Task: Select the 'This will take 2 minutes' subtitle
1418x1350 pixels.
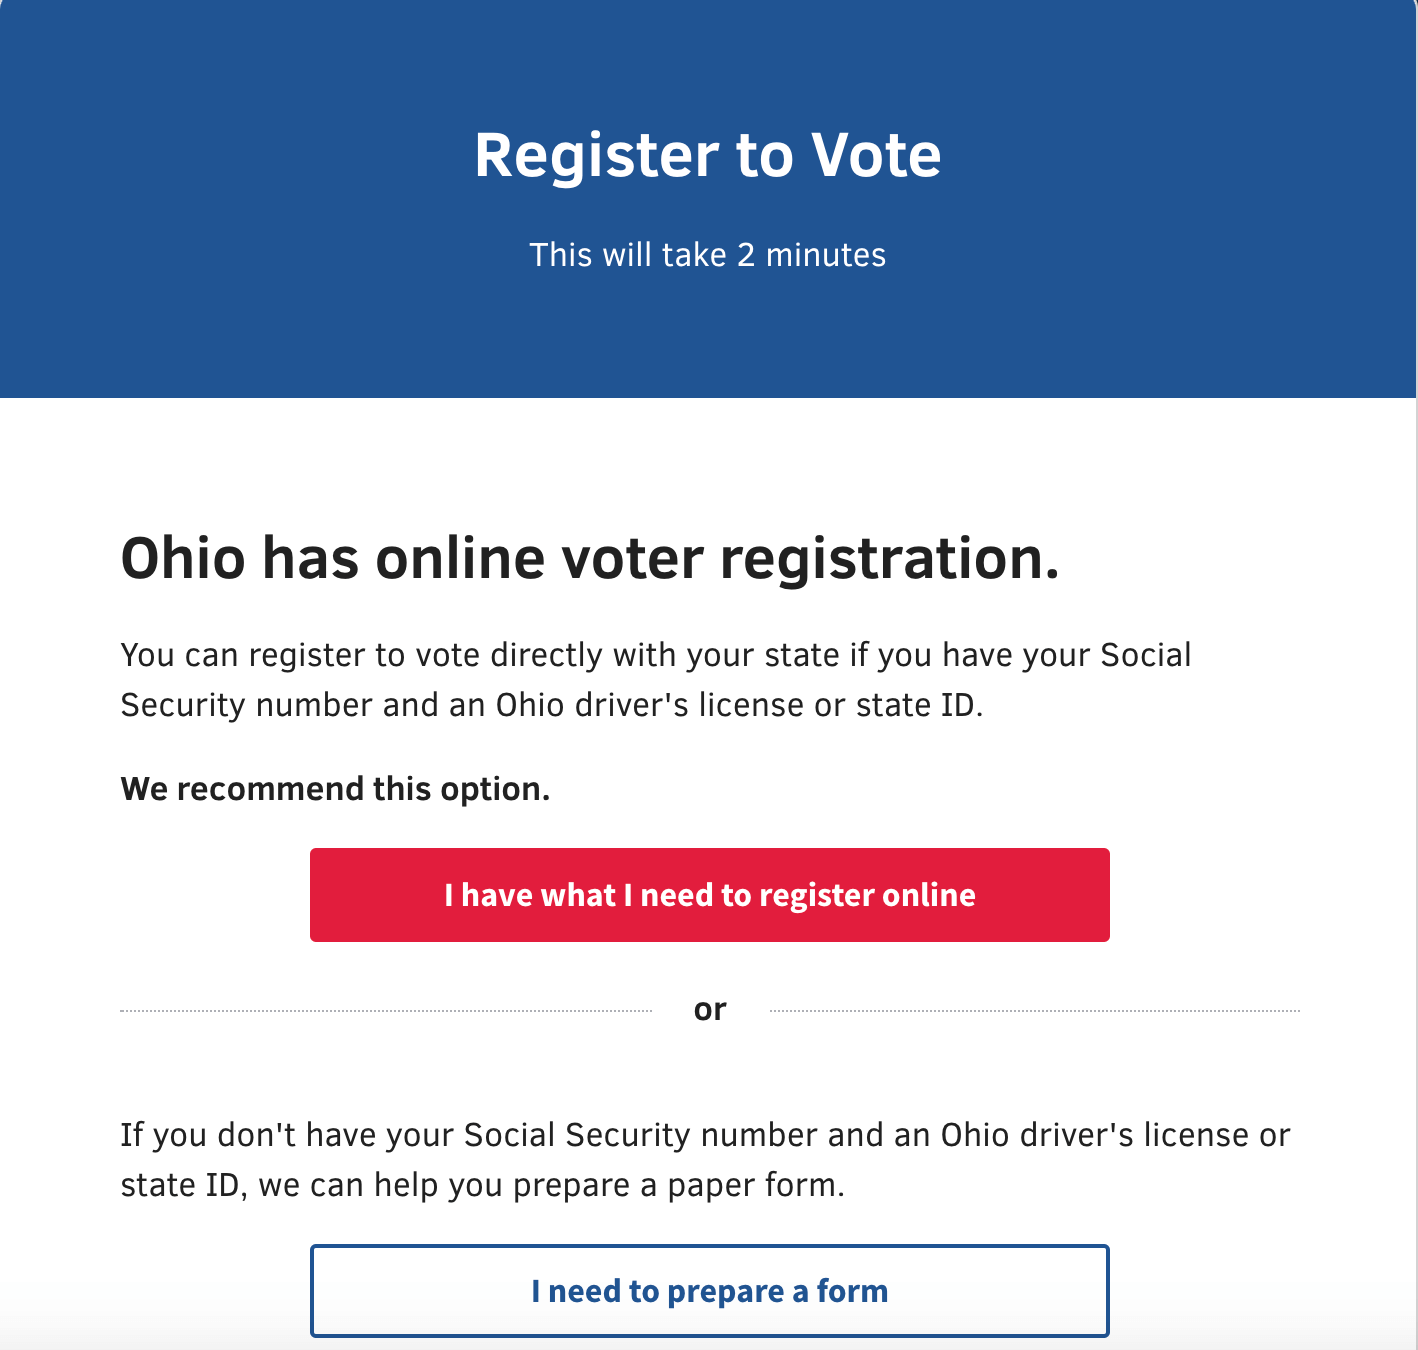Action: [707, 255]
